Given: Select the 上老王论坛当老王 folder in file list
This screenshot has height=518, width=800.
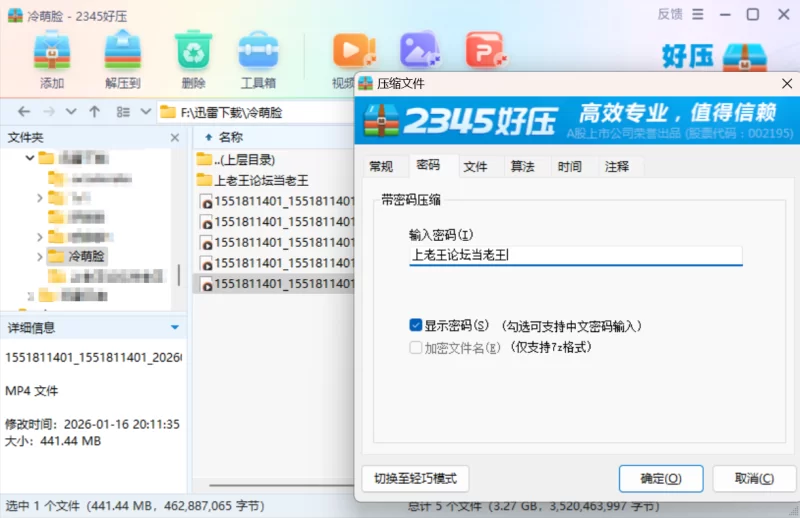Looking at the screenshot, I should tap(253, 180).
